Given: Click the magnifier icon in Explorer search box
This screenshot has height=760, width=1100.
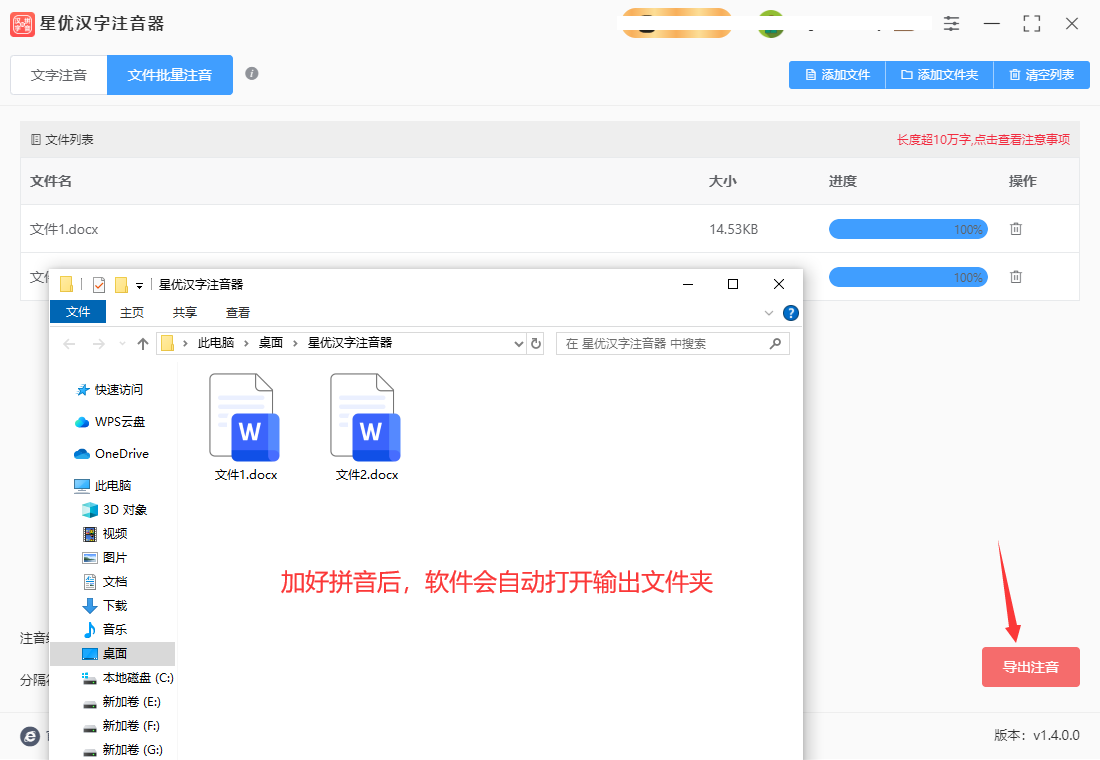Looking at the screenshot, I should point(775,343).
